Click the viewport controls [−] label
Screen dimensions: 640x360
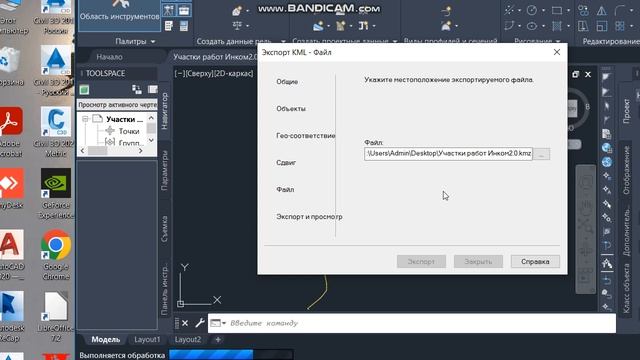[x=180, y=73]
